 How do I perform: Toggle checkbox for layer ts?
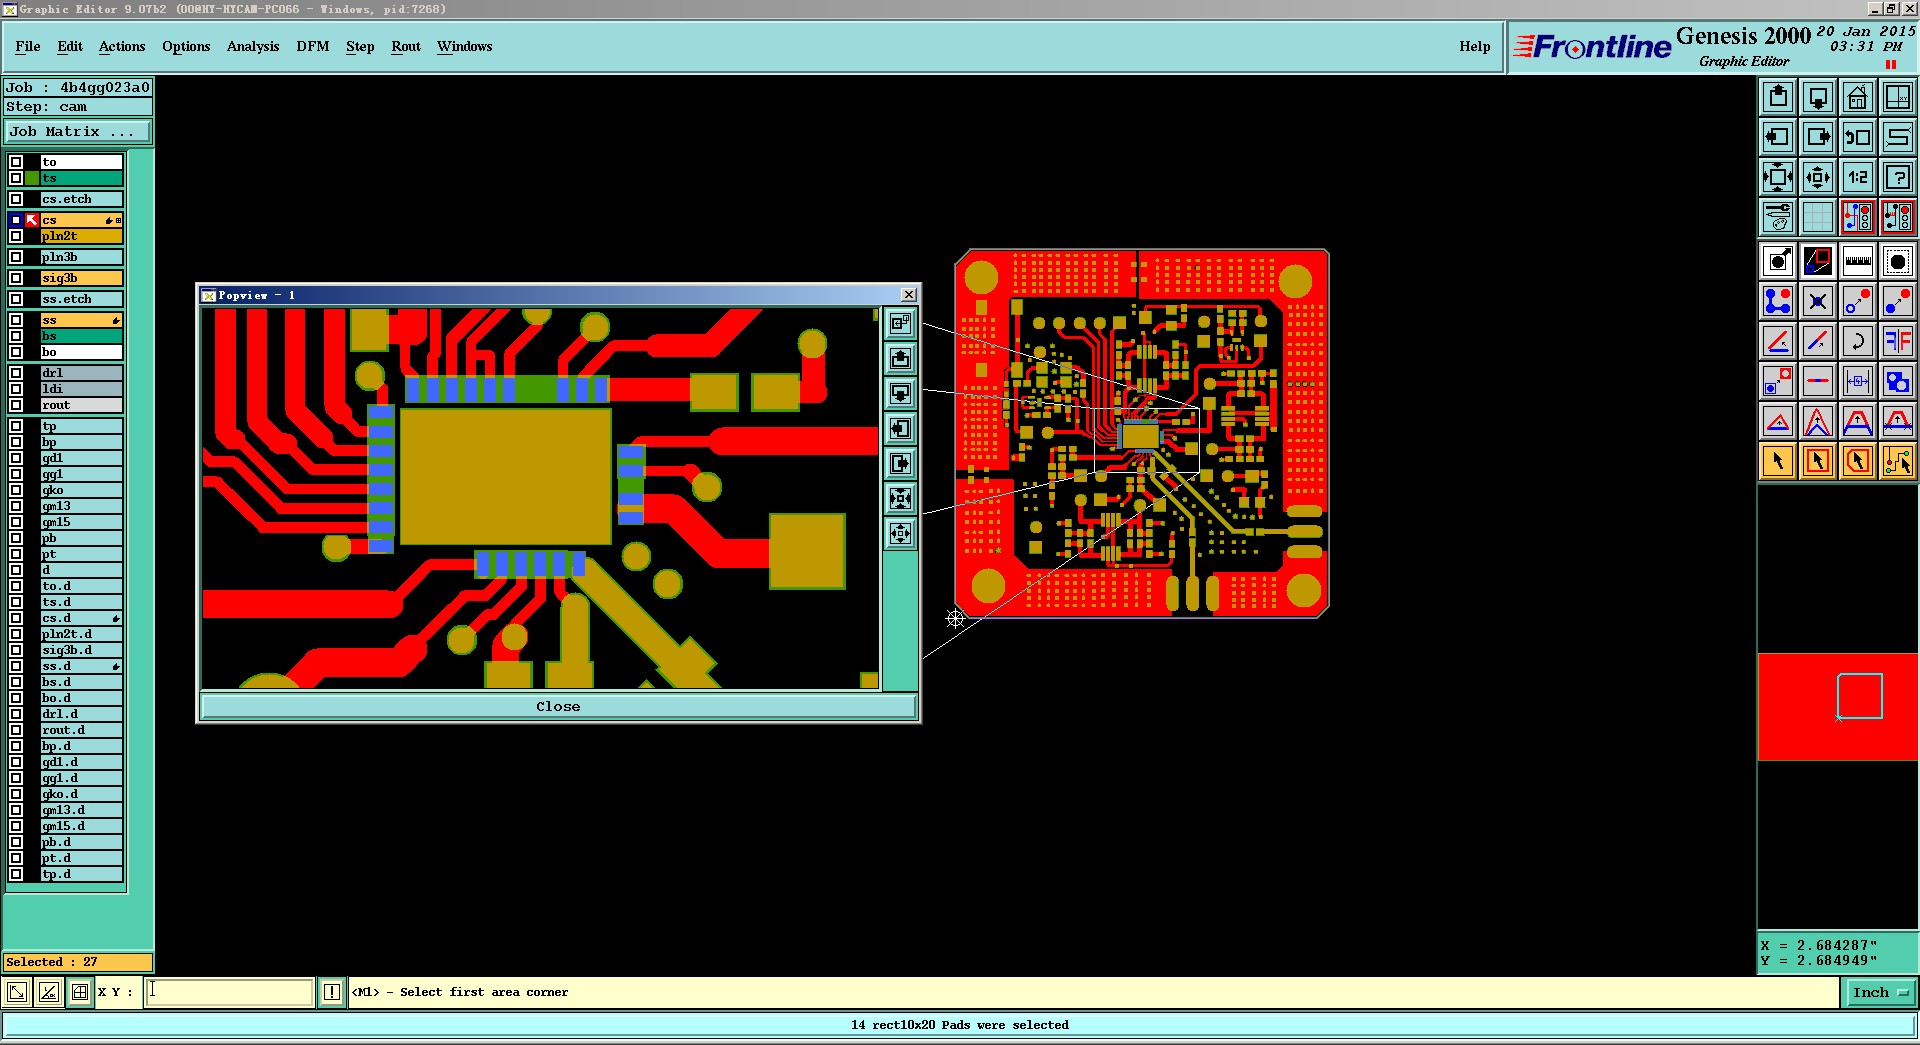[x=16, y=178]
